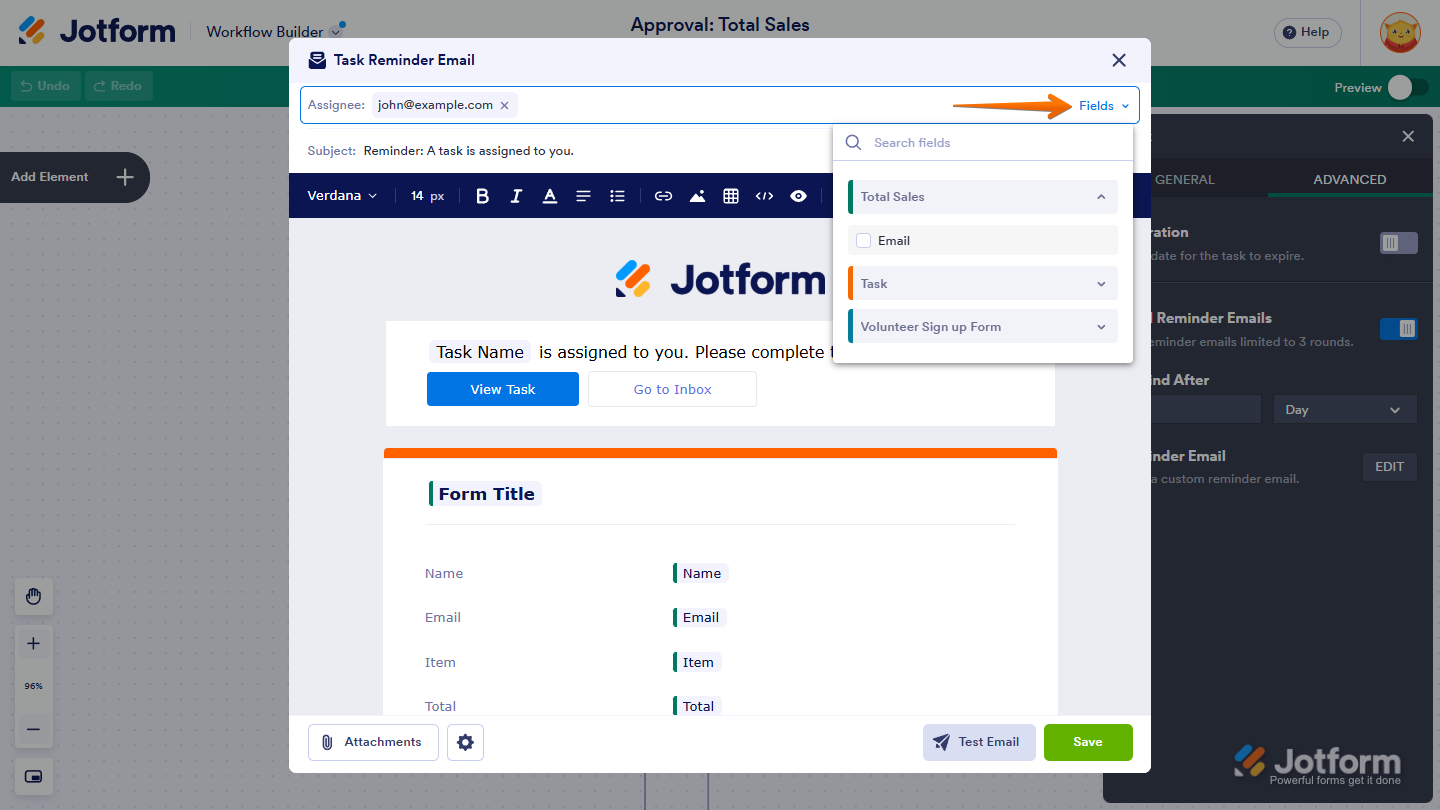This screenshot has width=1440, height=810.
Task: Select the Email field tag in body
Action: pyautogui.click(x=700, y=617)
